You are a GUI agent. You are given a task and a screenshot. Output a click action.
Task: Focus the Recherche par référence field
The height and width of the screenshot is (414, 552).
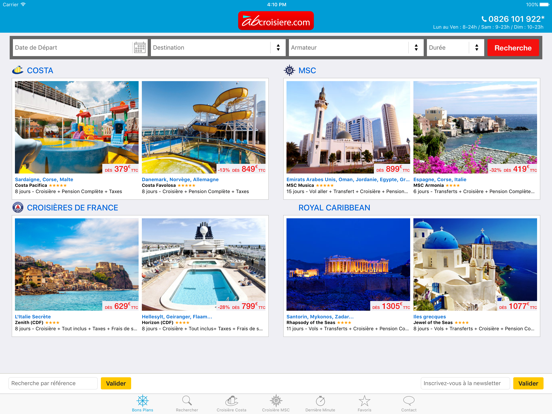click(x=53, y=383)
